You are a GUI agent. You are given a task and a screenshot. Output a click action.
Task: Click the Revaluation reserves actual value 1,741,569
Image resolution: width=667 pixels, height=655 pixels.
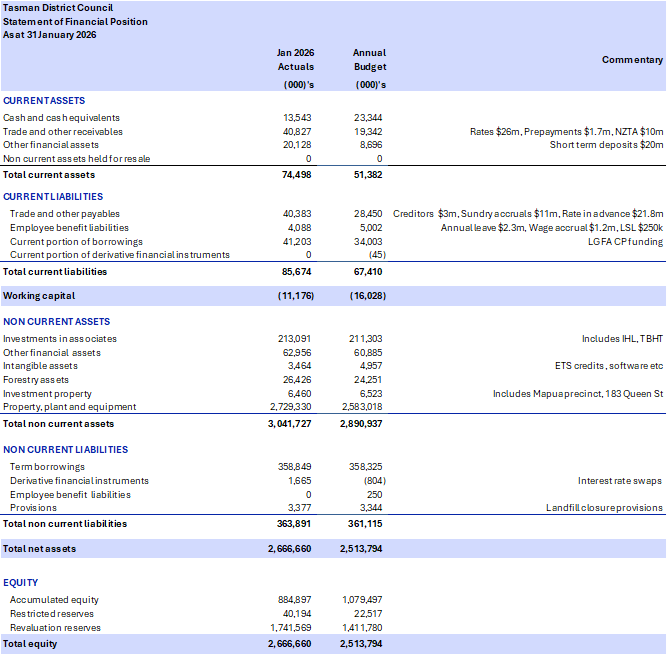pyautogui.click(x=290, y=628)
